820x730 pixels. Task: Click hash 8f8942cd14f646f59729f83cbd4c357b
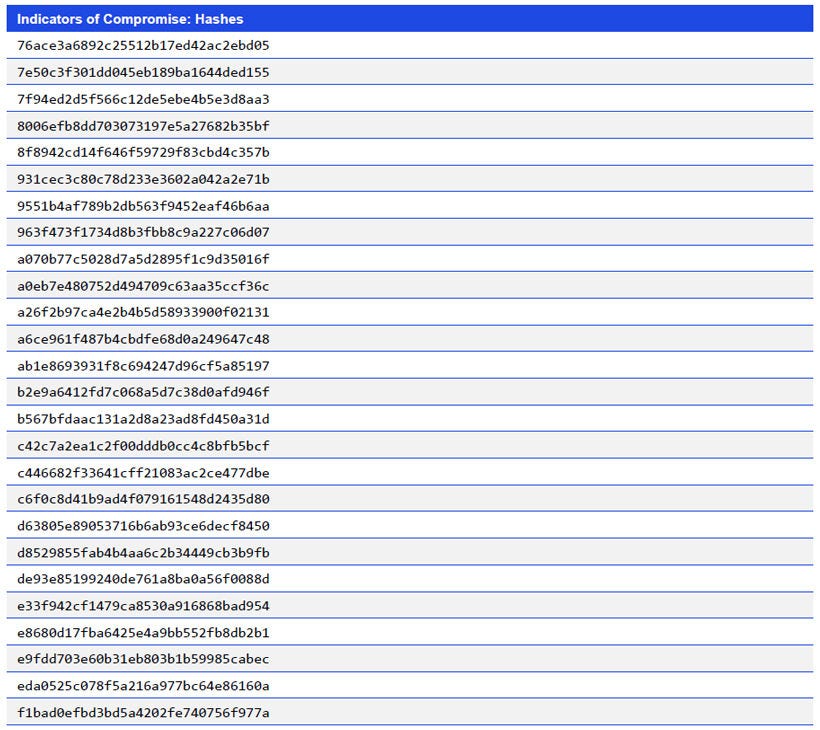[146, 152]
